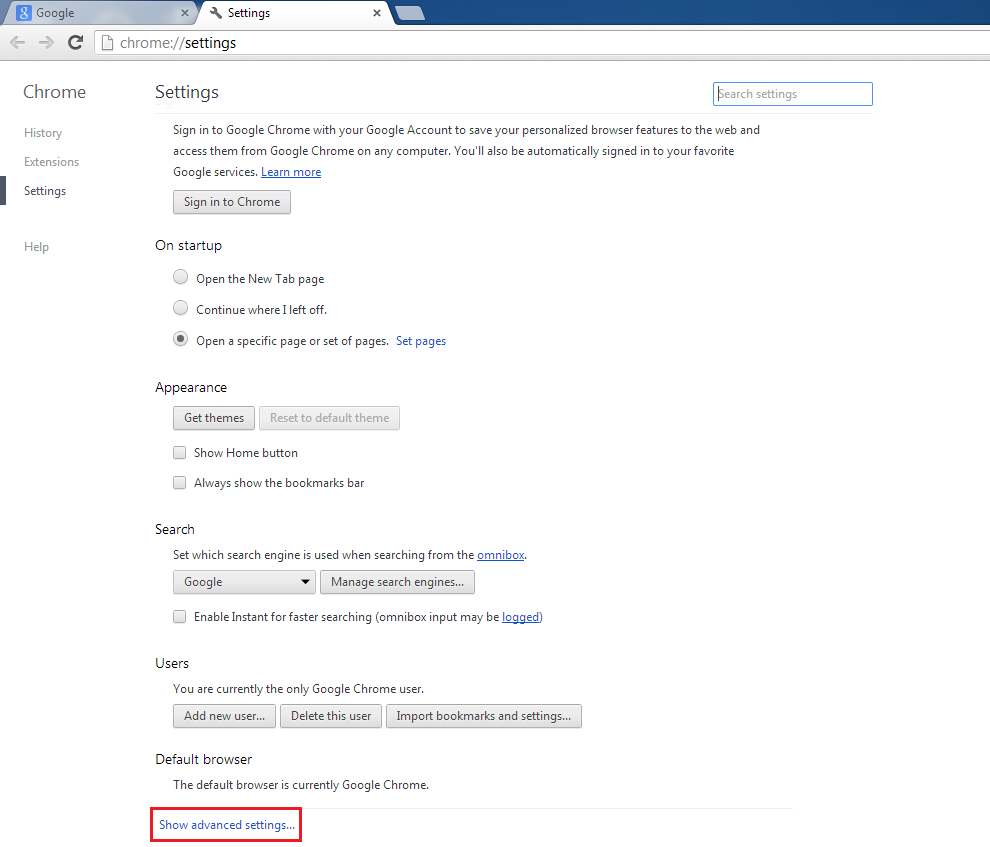Image resolution: width=990 pixels, height=847 pixels.
Task: Click the Get themes button
Action: point(214,418)
